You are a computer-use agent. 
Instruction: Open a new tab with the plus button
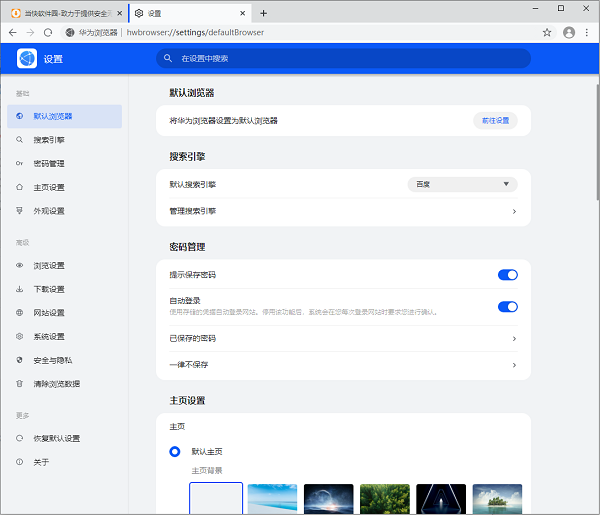click(x=264, y=13)
